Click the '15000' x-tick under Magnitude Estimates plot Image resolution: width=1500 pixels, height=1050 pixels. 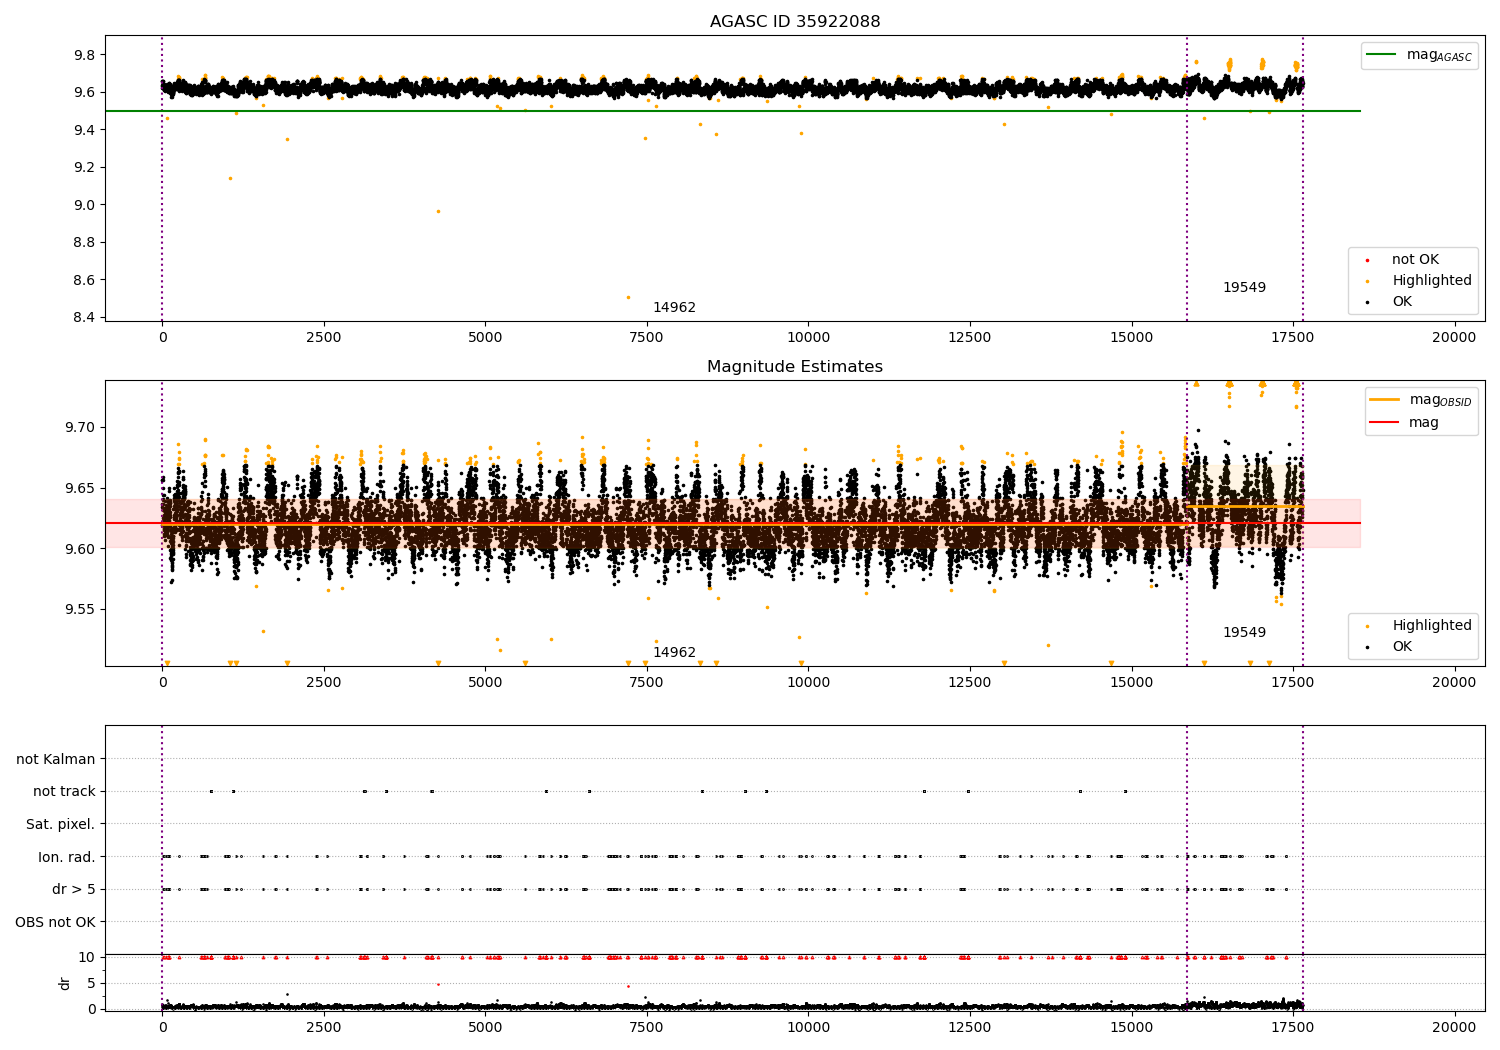point(1131,683)
